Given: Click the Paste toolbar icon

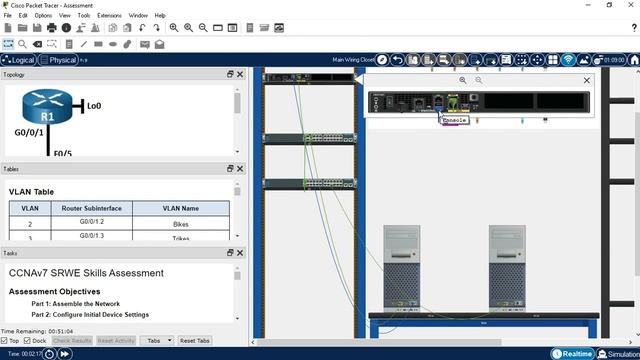Looking at the screenshot, I should tap(127, 28).
